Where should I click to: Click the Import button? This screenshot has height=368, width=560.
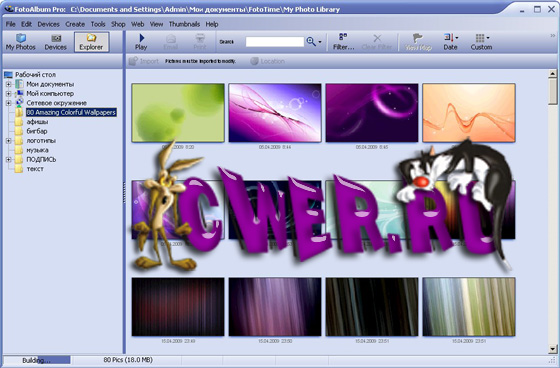144,61
